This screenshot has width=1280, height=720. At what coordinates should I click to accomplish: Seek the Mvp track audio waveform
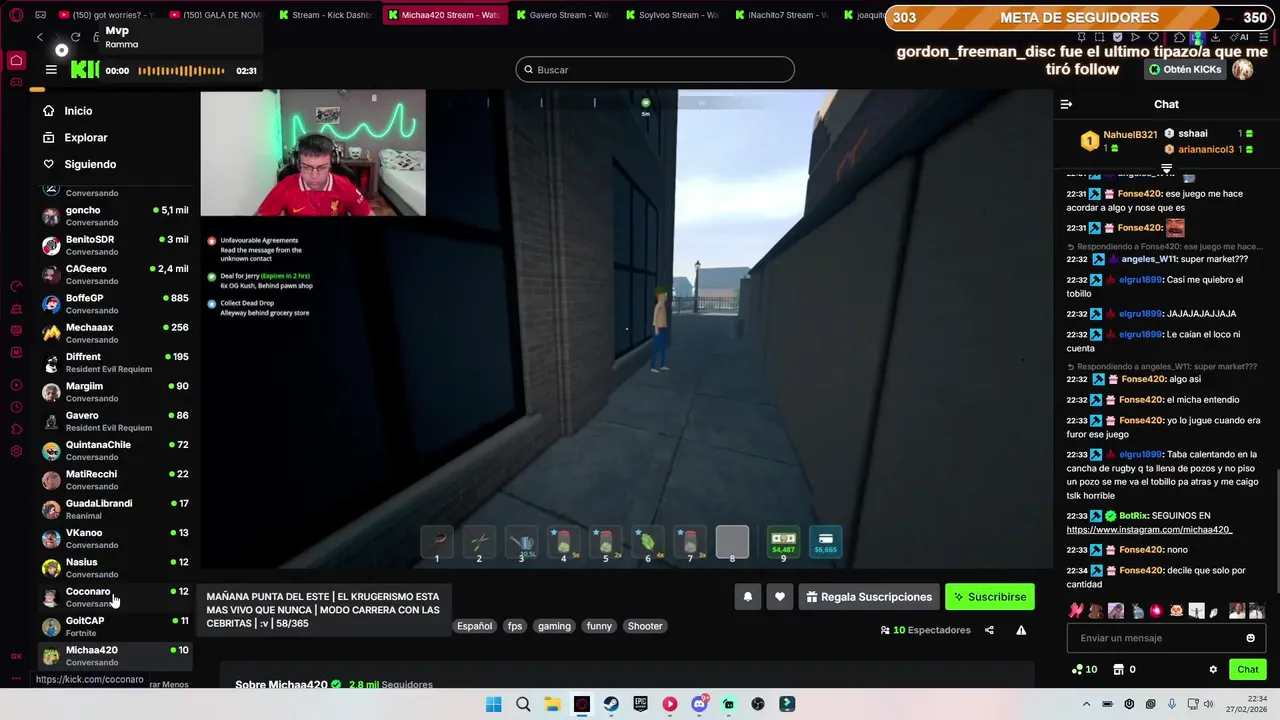[x=181, y=71]
